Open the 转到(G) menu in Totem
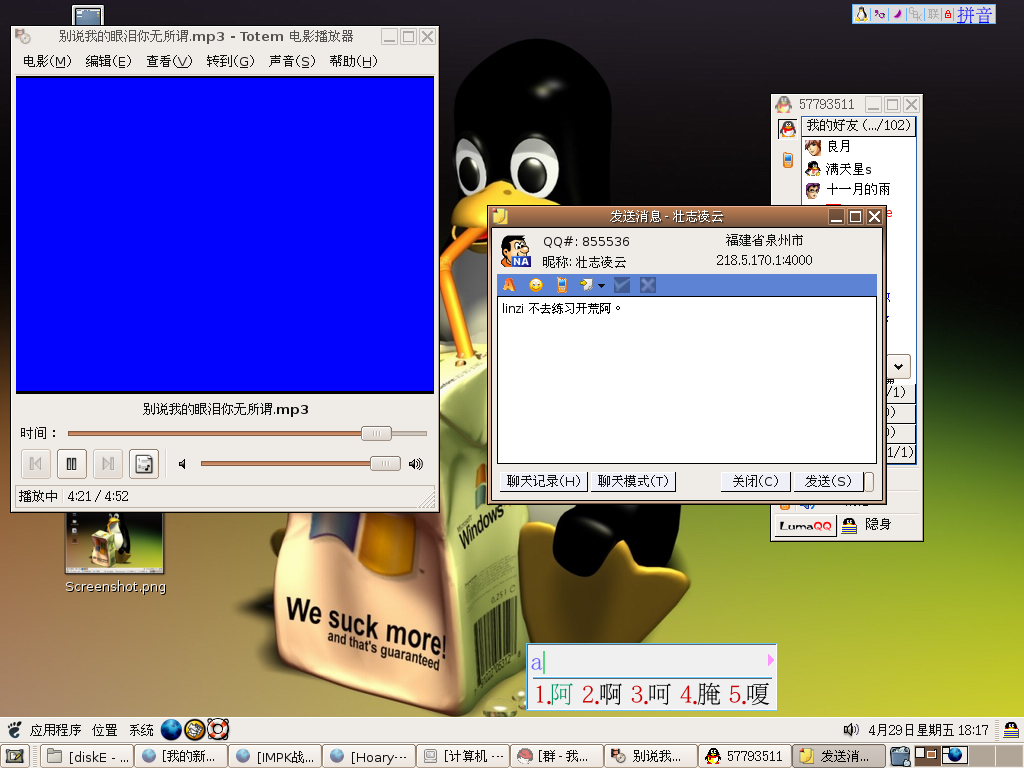 [x=231, y=61]
